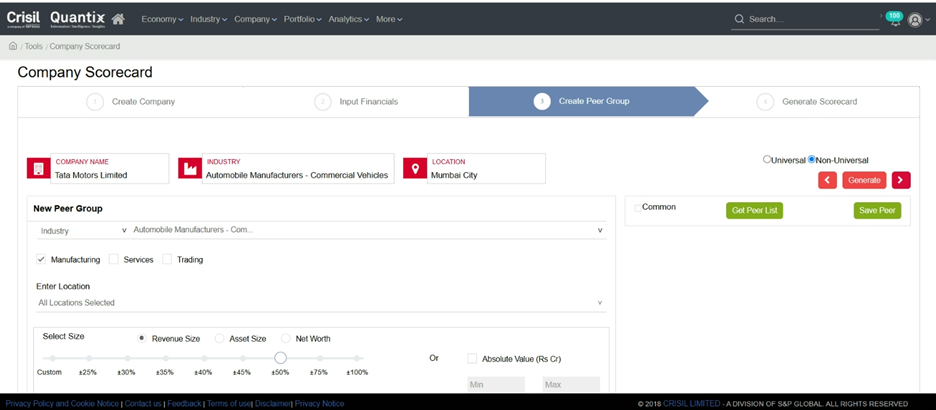Open the Industry navbar dropdown
The image size is (936, 410).
point(208,19)
